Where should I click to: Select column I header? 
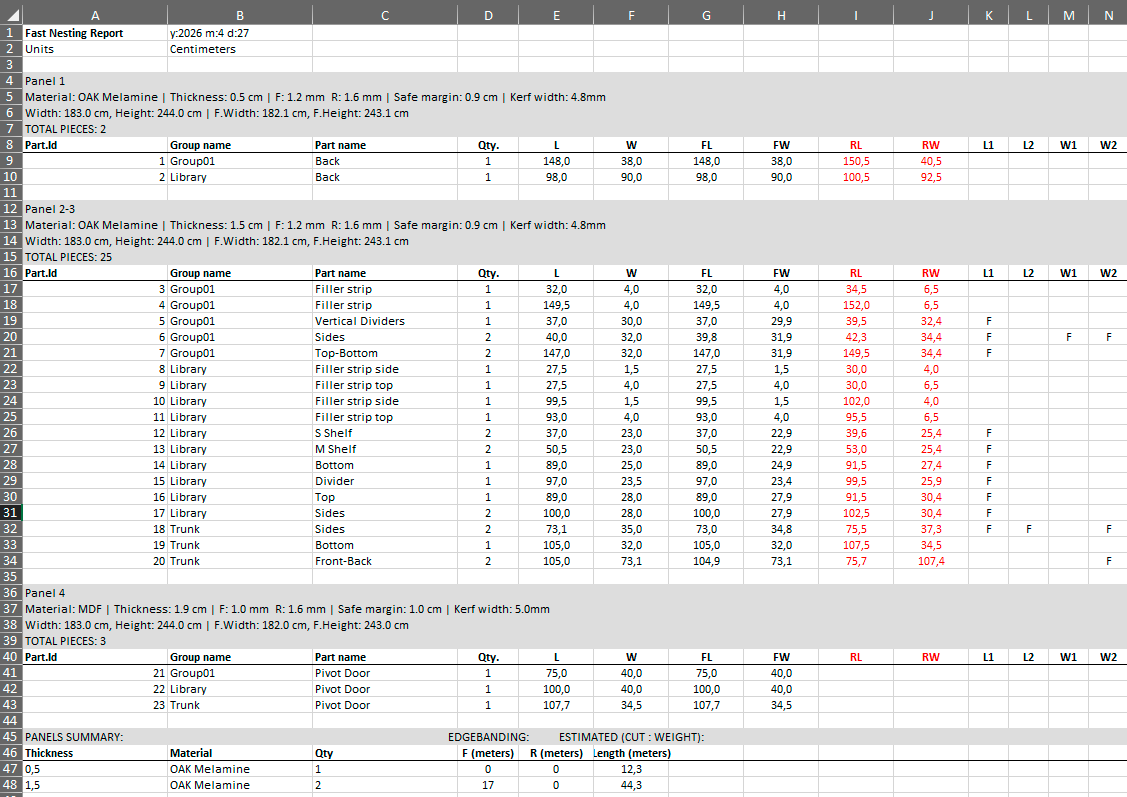pos(855,15)
